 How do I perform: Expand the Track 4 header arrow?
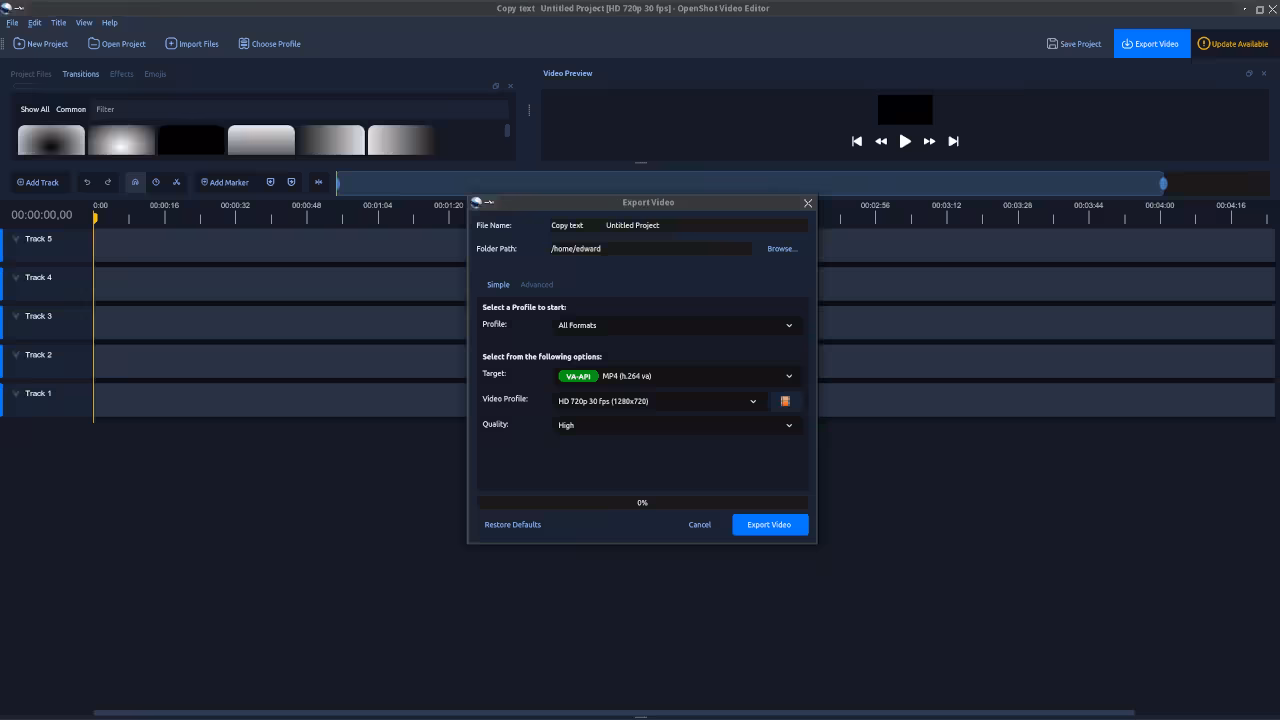tap(15, 278)
